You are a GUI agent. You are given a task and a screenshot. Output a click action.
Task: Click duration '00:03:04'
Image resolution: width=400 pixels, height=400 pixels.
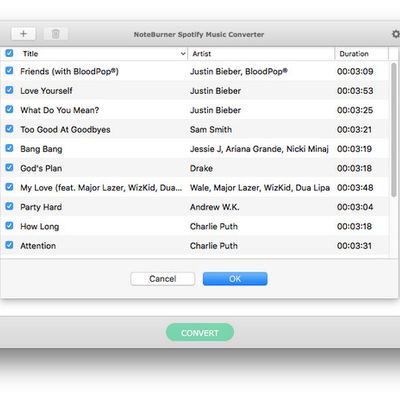pos(355,207)
